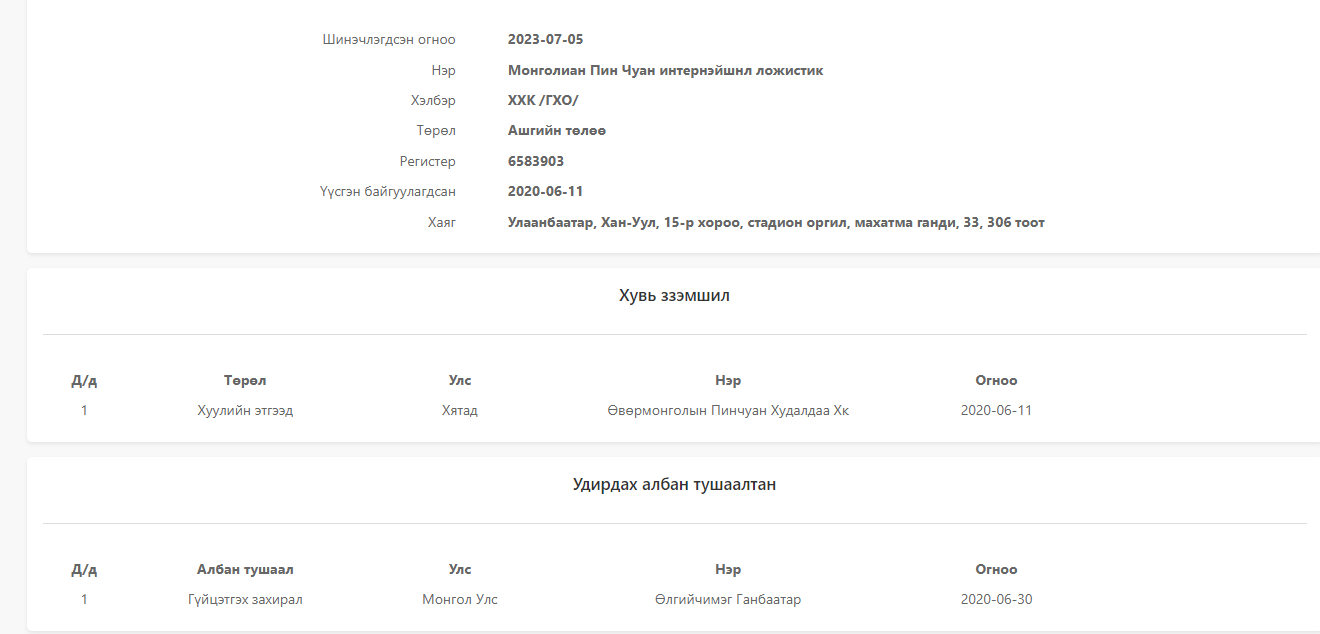The height and width of the screenshot is (634, 1320).
Task: Click the Регистер field label
Action: coord(427,161)
